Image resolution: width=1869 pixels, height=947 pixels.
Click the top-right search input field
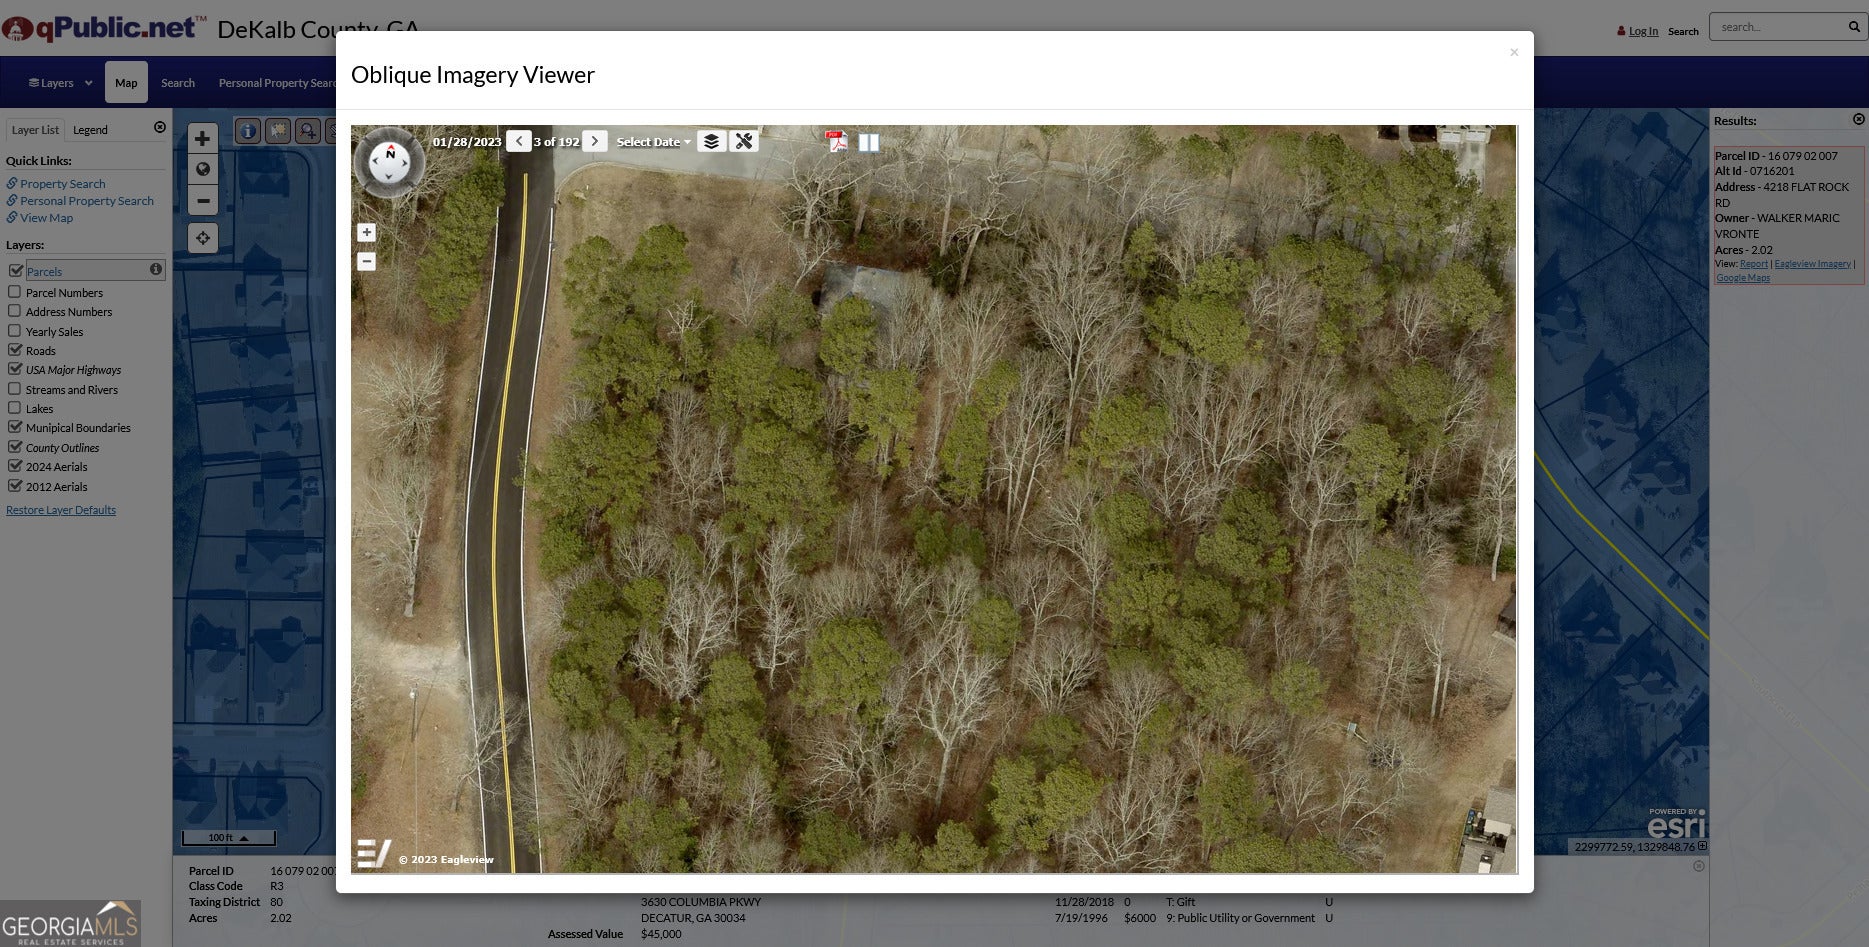1778,27
